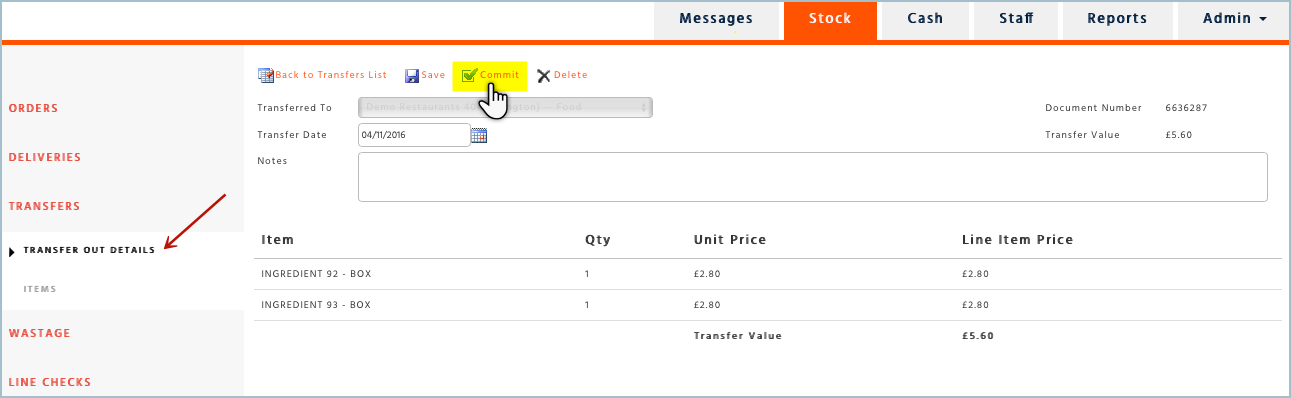Viewport: 1291px width, 398px height.
Task: Go to Orders in the sidebar
Action: coord(34,108)
